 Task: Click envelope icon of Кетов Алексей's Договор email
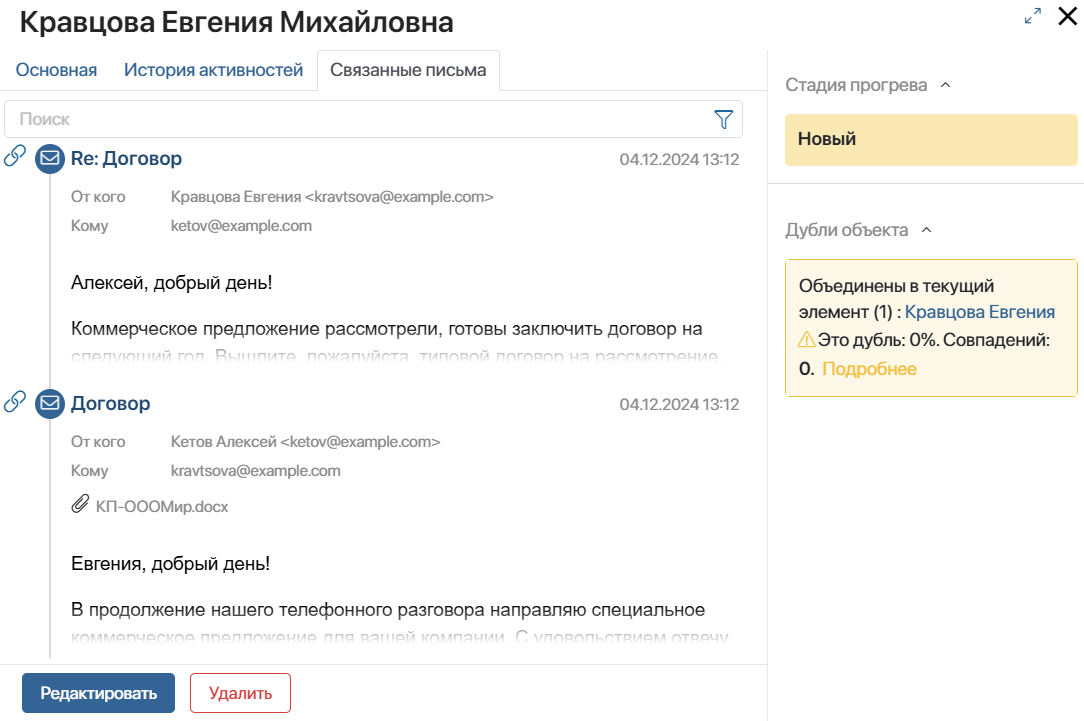click(x=50, y=404)
